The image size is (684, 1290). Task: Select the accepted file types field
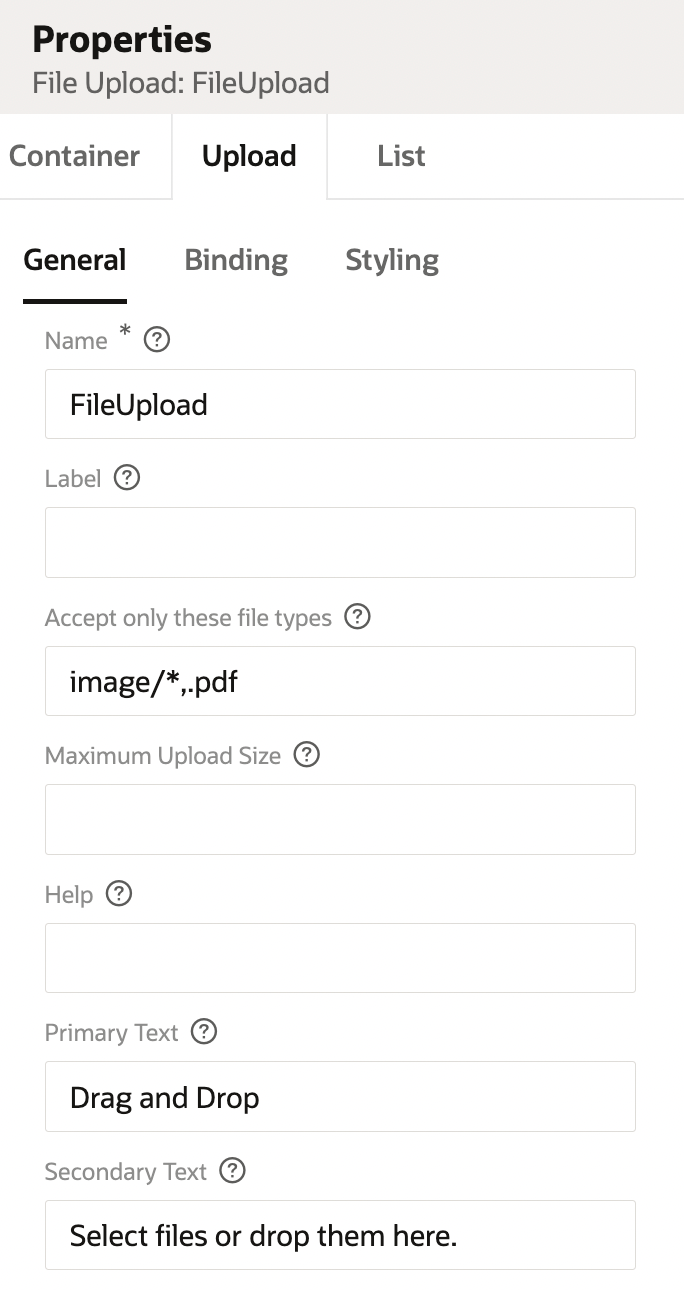pos(340,681)
